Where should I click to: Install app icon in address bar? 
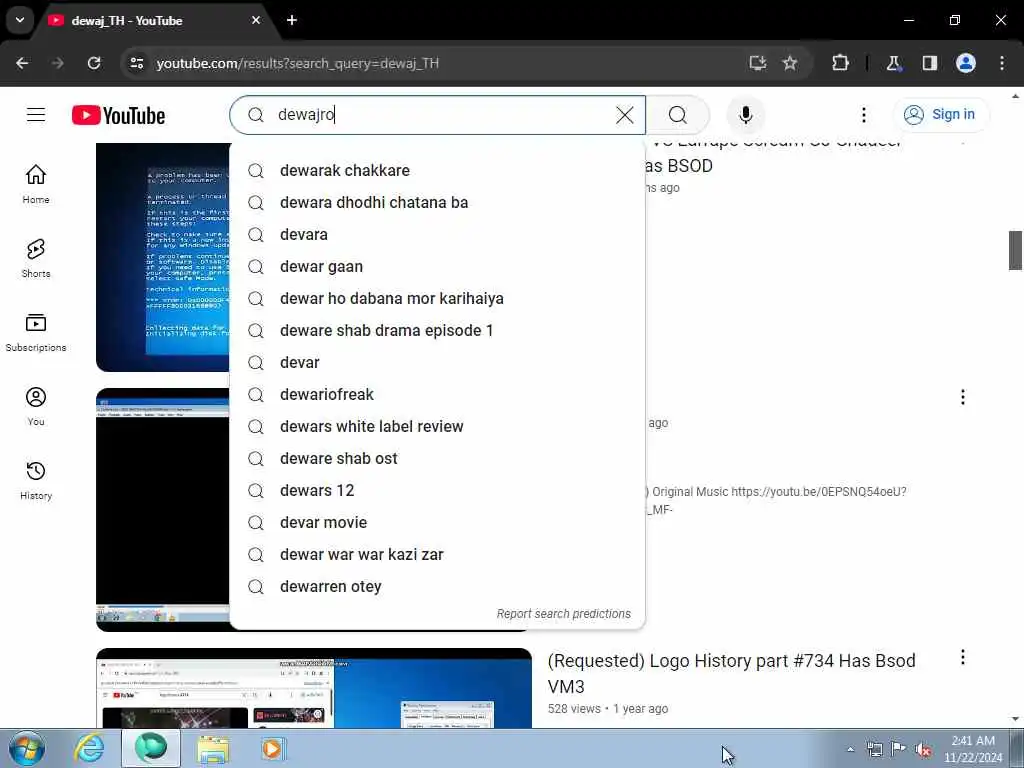pos(758,63)
